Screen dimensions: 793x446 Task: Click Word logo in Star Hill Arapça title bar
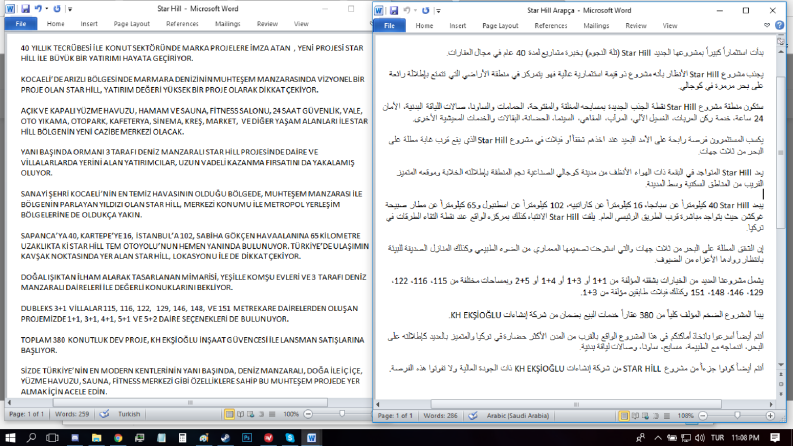pyautogui.click(x=379, y=10)
